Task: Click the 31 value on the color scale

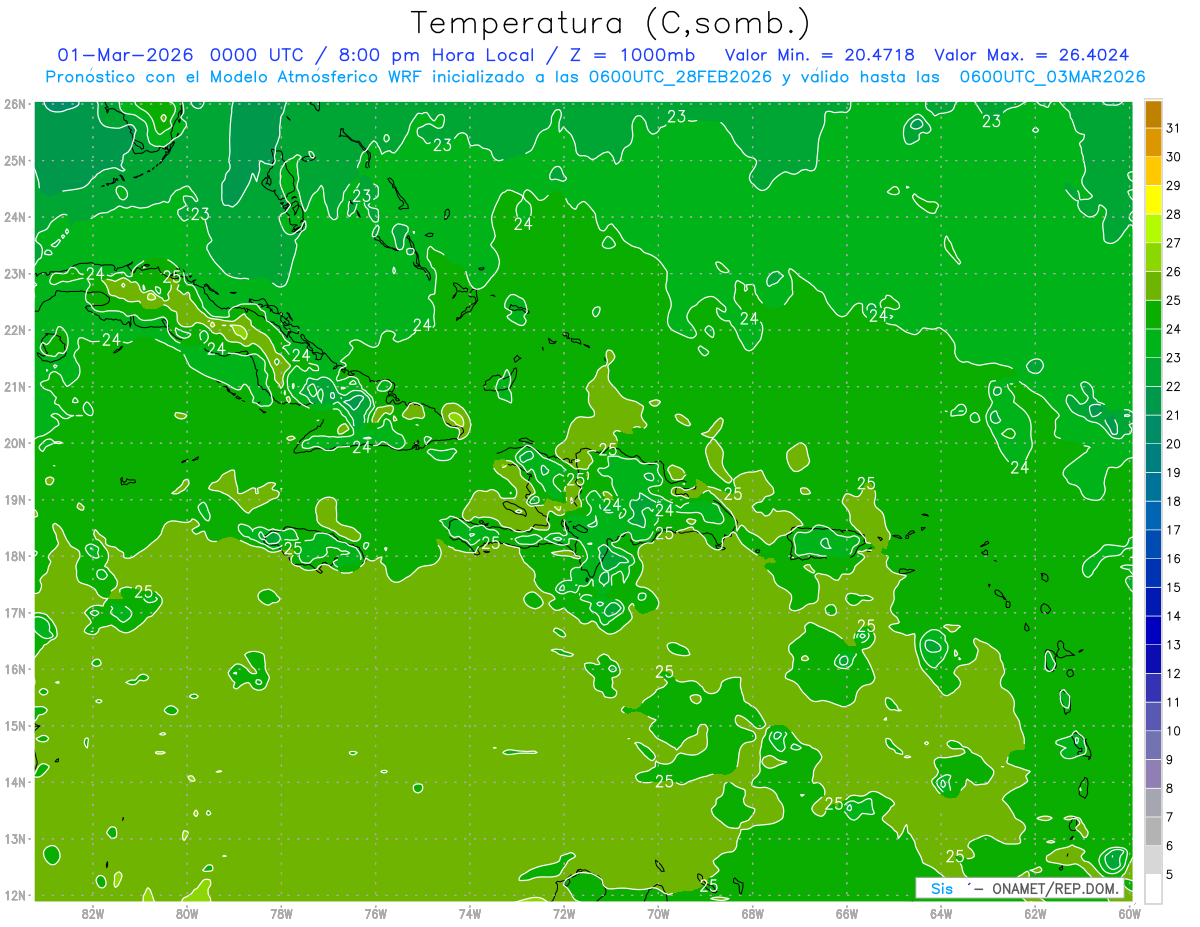Action: coord(1173,129)
